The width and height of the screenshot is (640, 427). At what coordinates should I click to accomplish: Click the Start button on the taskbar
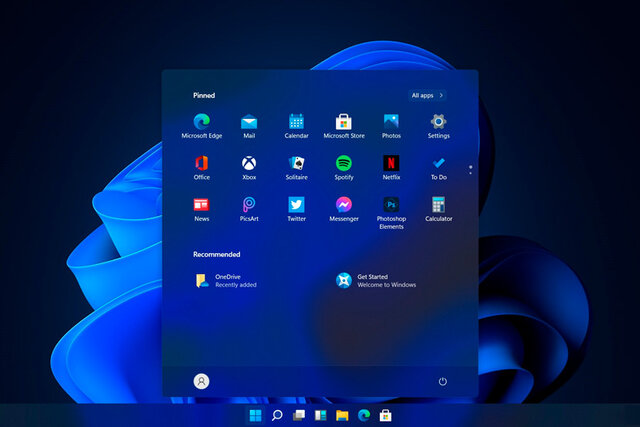(x=256, y=416)
